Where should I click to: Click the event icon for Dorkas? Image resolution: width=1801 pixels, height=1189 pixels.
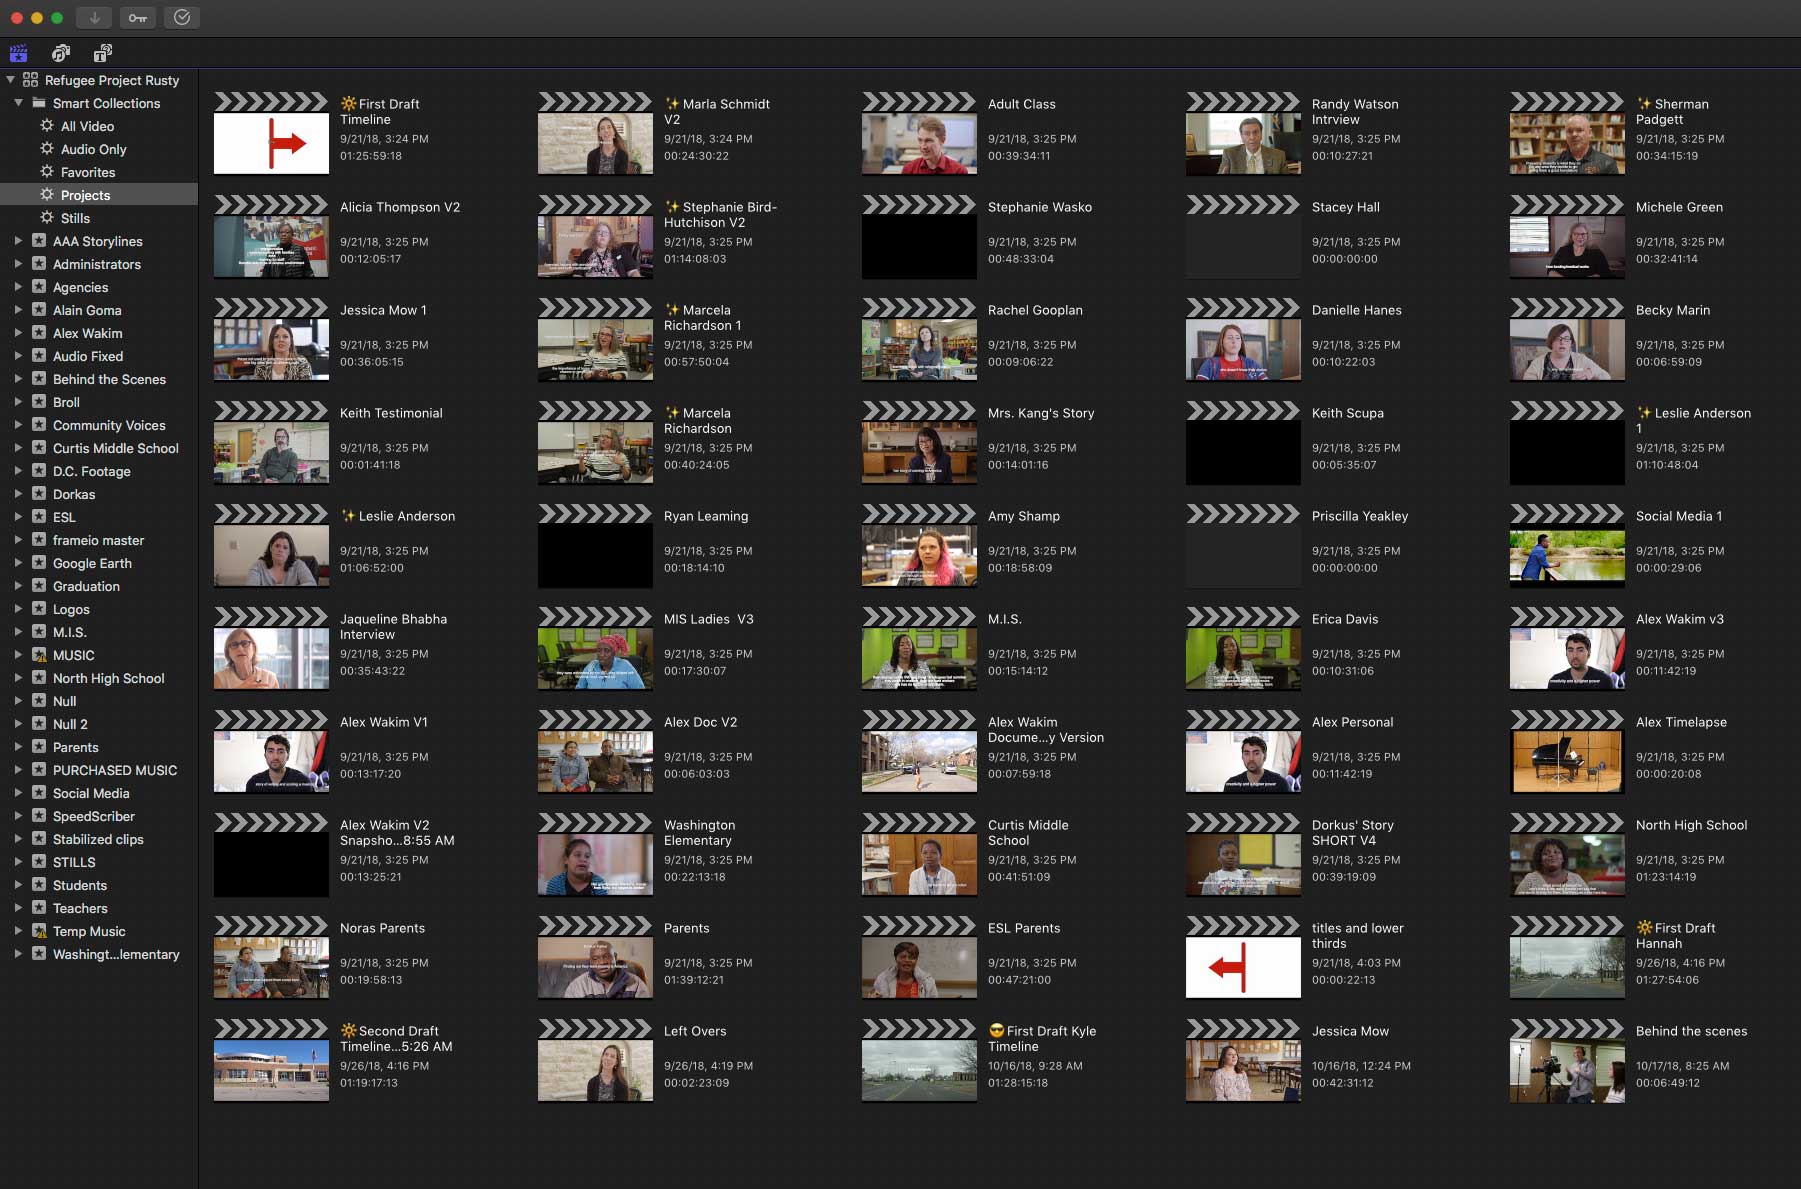click(39, 494)
